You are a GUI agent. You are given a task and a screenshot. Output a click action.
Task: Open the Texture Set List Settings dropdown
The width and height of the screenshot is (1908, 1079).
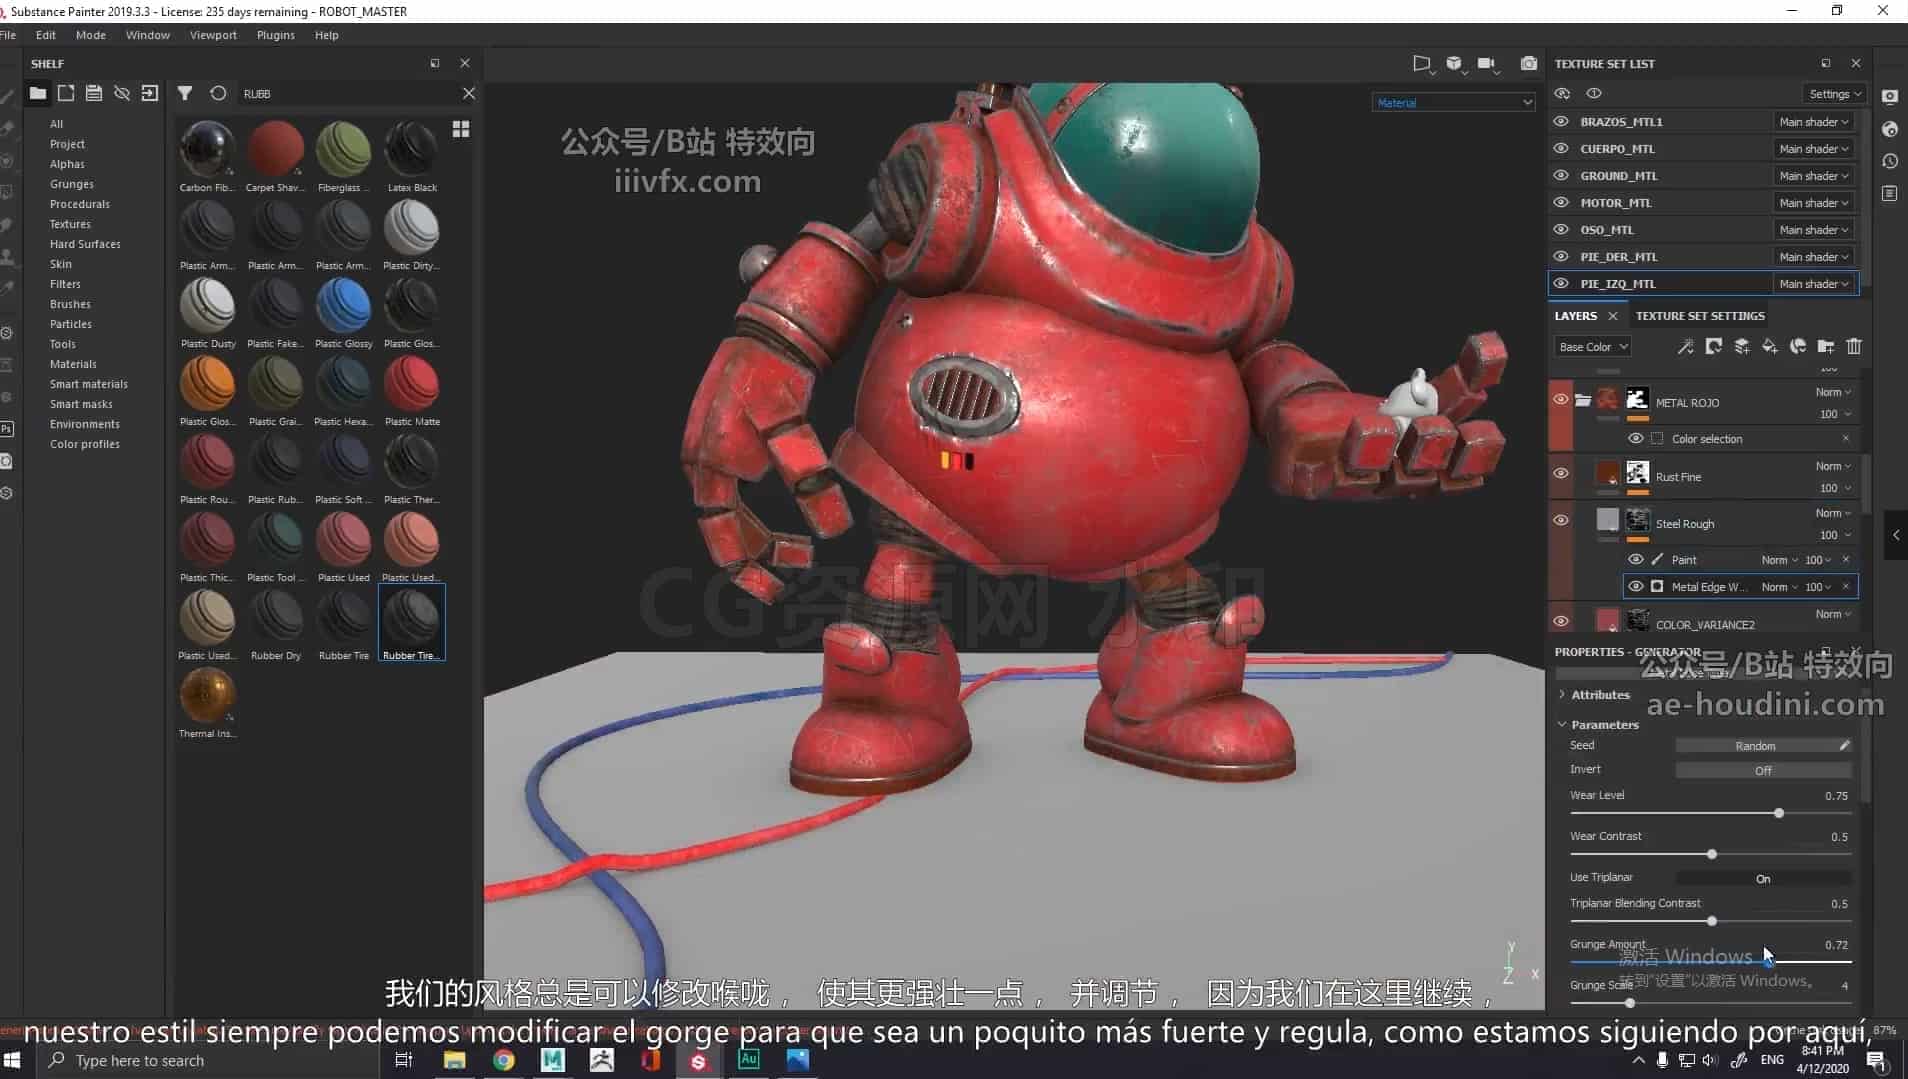[1835, 93]
